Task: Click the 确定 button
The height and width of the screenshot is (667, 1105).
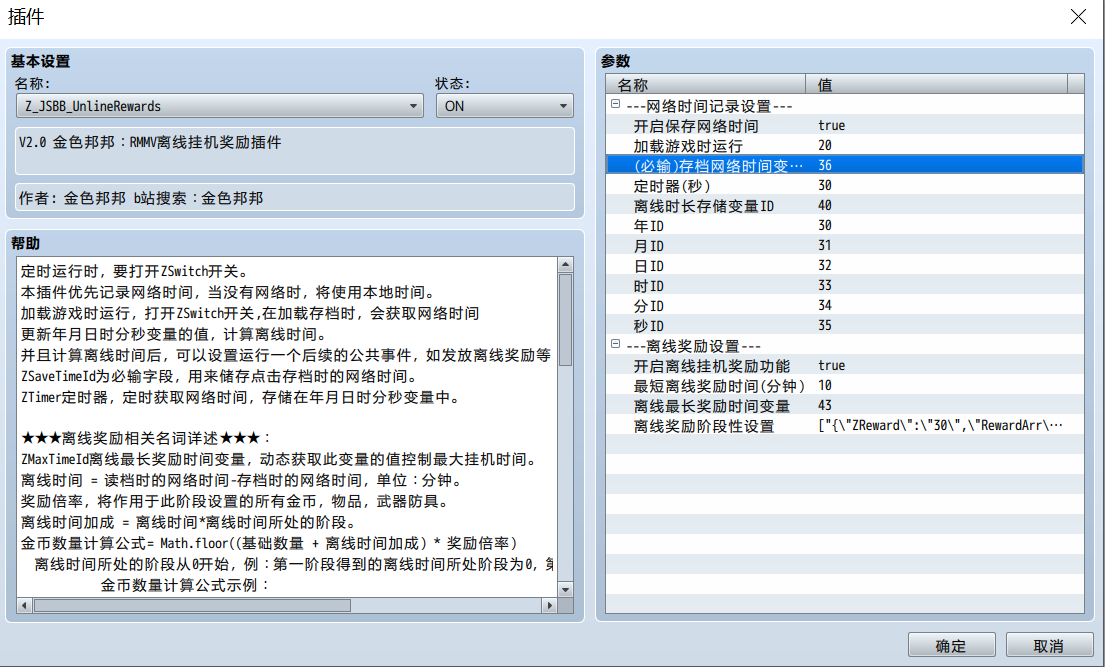Action: [x=951, y=645]
